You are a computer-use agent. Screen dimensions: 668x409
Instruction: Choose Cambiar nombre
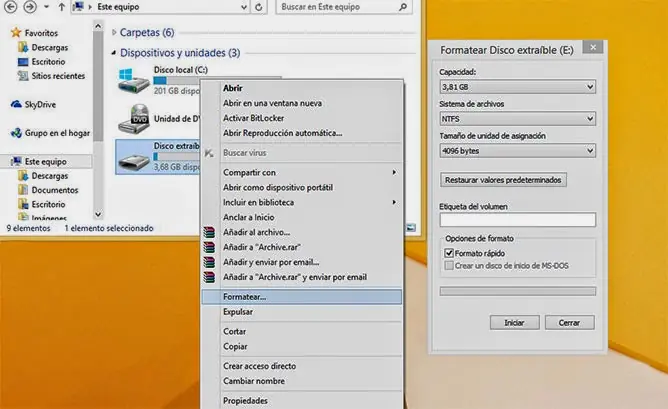click(302, 381)
